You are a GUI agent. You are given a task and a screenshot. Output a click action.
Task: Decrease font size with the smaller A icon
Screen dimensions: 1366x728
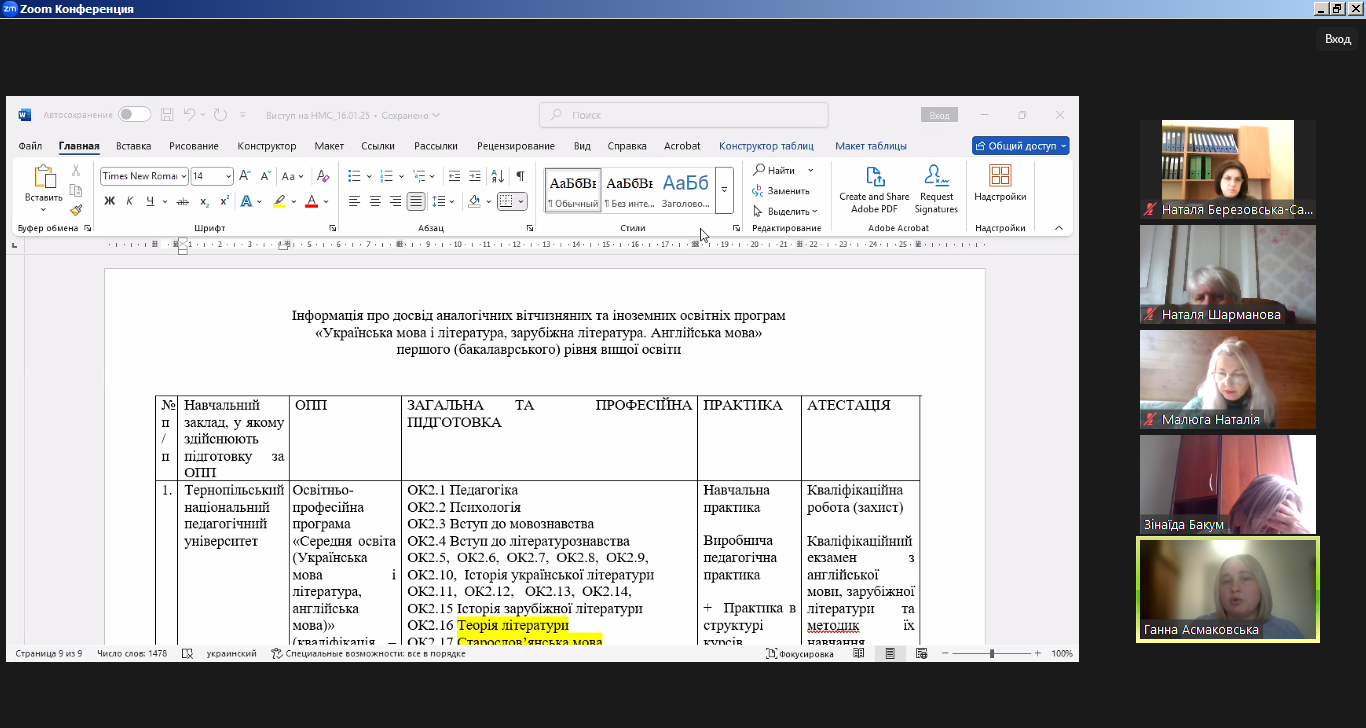(266, 176)
